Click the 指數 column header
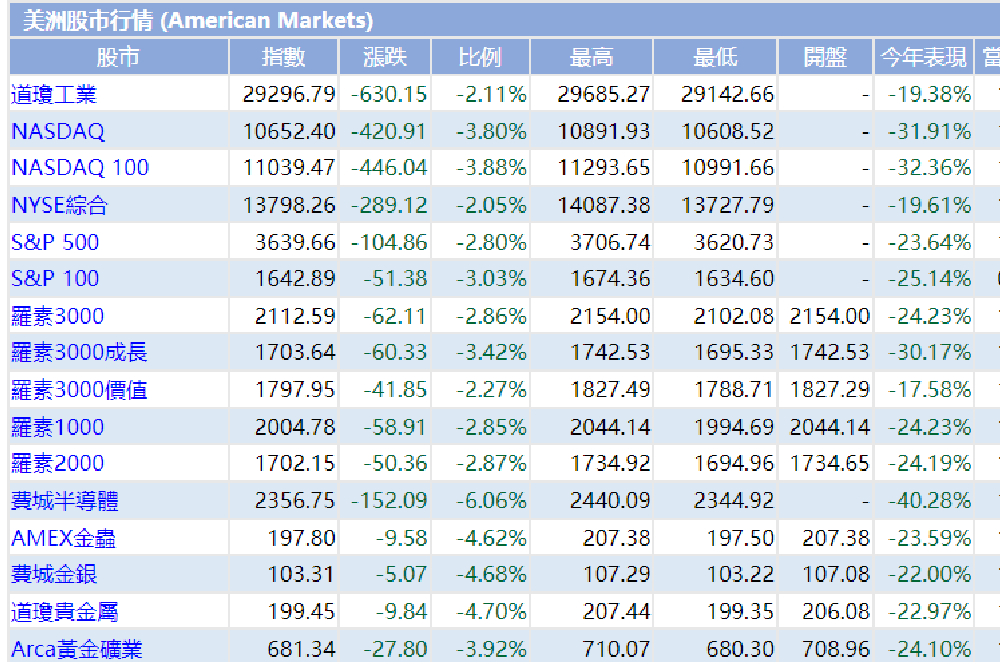Viewport: 1000px width, 667px height. [283, 57]
